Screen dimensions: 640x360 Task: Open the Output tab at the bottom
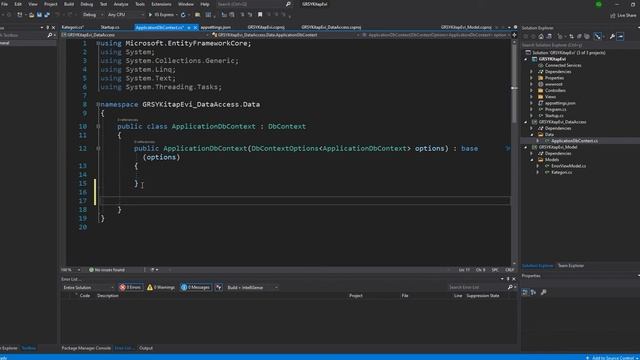click(146, 348)
